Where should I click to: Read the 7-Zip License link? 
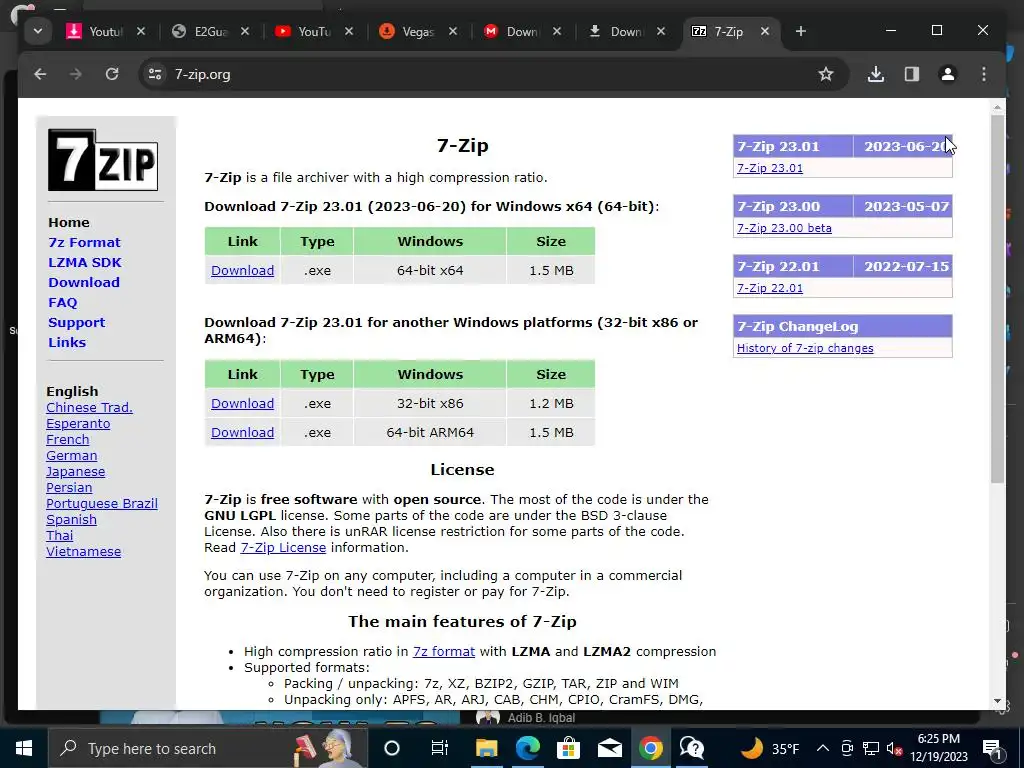click(x=283, y=548)
